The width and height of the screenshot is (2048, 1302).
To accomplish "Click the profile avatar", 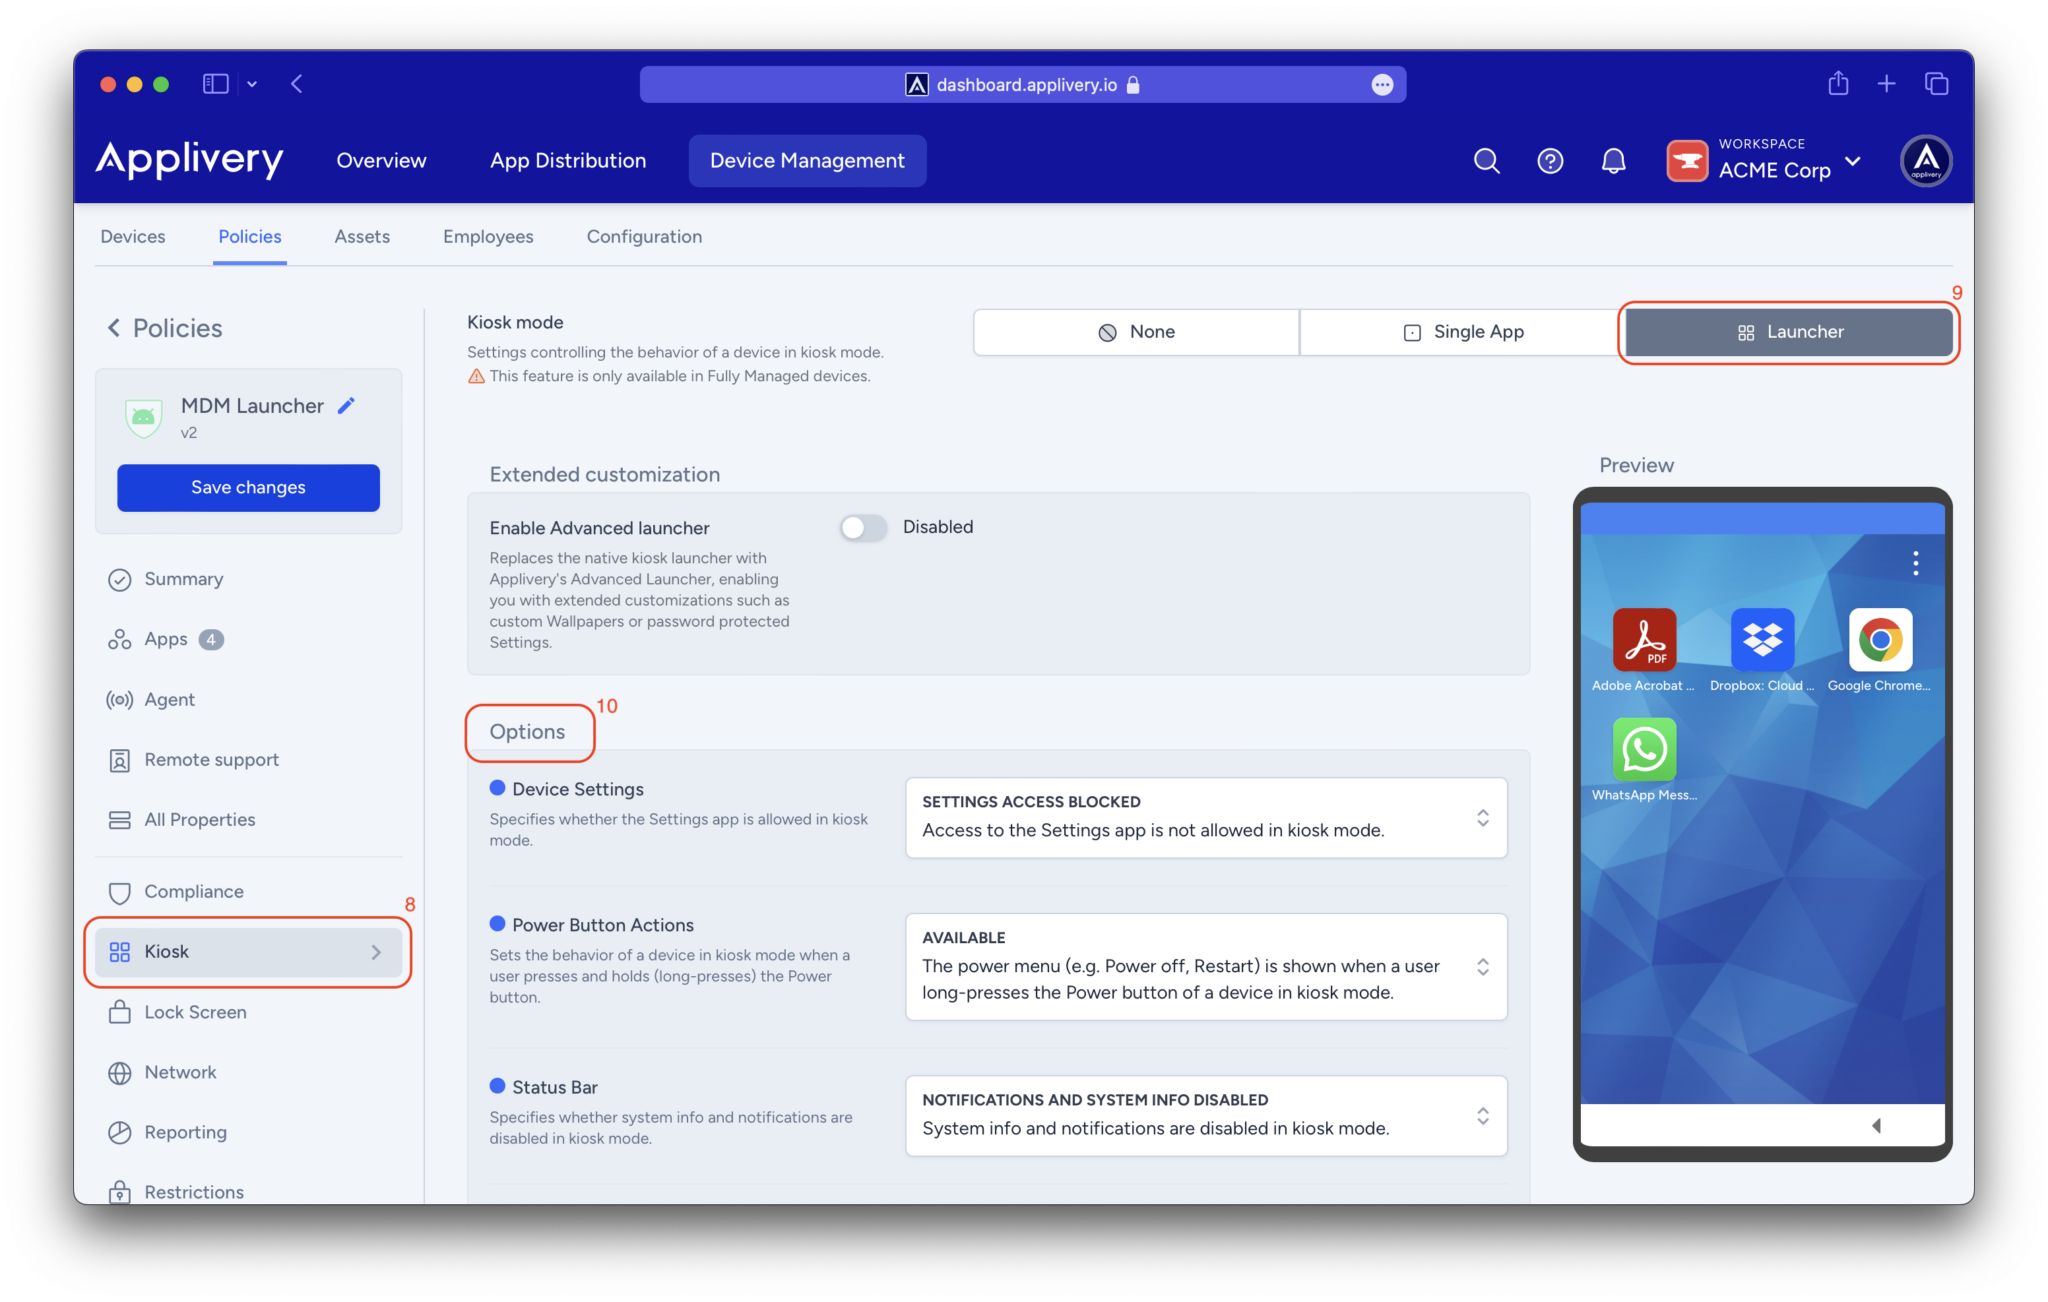I will pos(1925,160).
